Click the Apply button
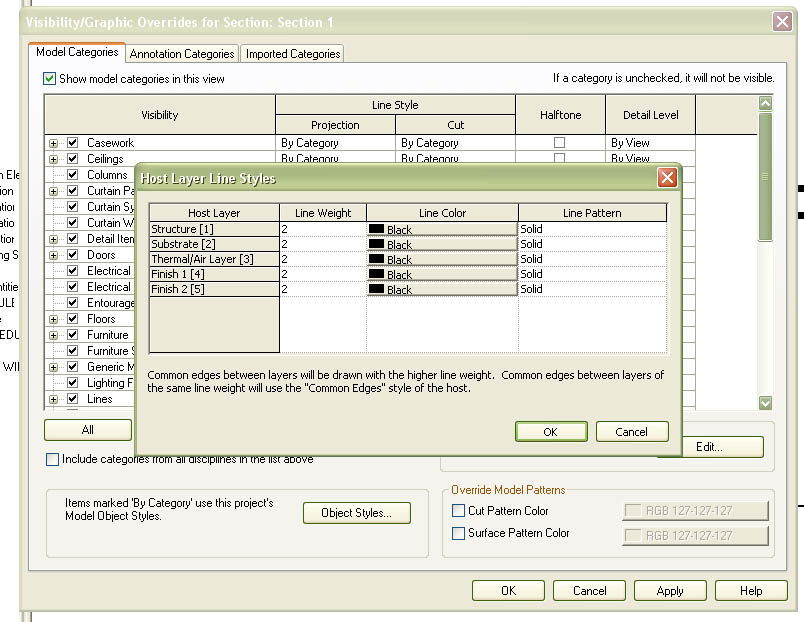Viewport: 804px width, 622px height. 670,590
